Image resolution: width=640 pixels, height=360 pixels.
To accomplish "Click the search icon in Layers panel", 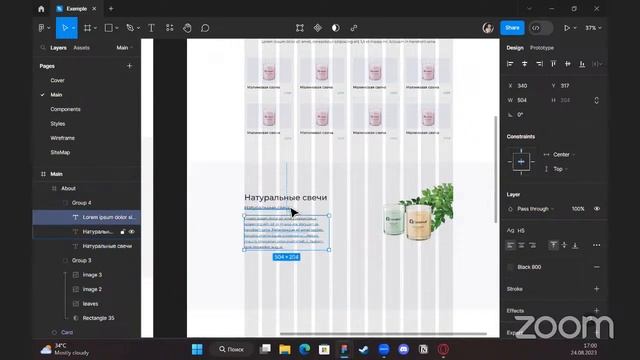I will click(x=43, y=48).
